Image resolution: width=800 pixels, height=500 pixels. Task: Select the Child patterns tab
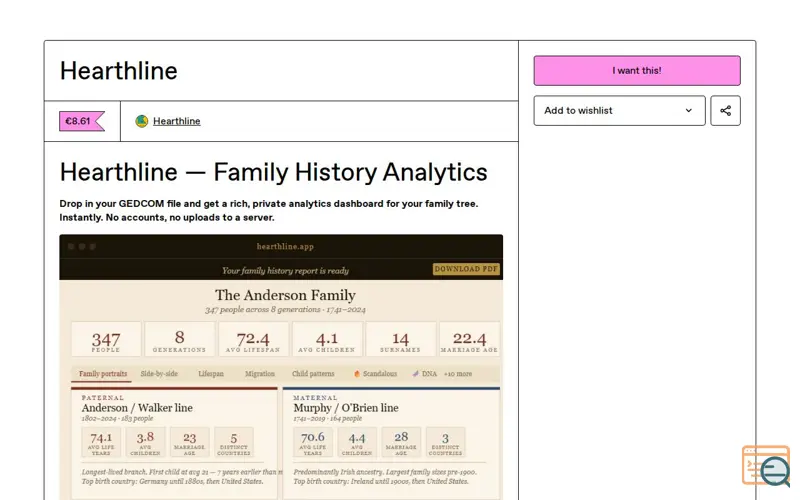tap(313, 373)
